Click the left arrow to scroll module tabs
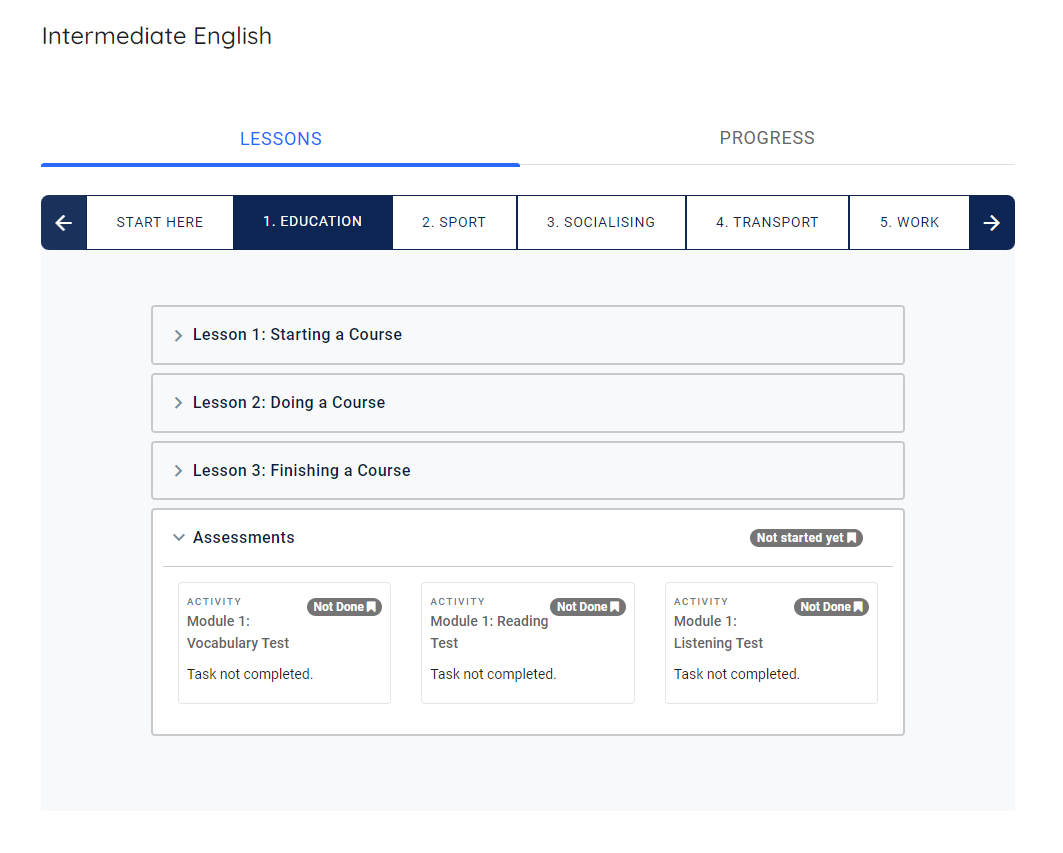This screenshot has width=1063, height=853. [64, 222]
